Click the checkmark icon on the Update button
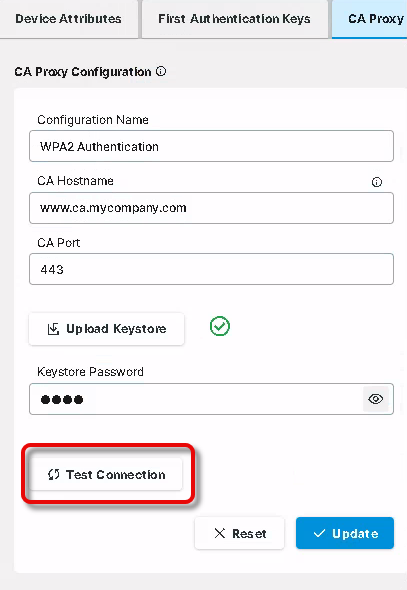 coord(319,533)
